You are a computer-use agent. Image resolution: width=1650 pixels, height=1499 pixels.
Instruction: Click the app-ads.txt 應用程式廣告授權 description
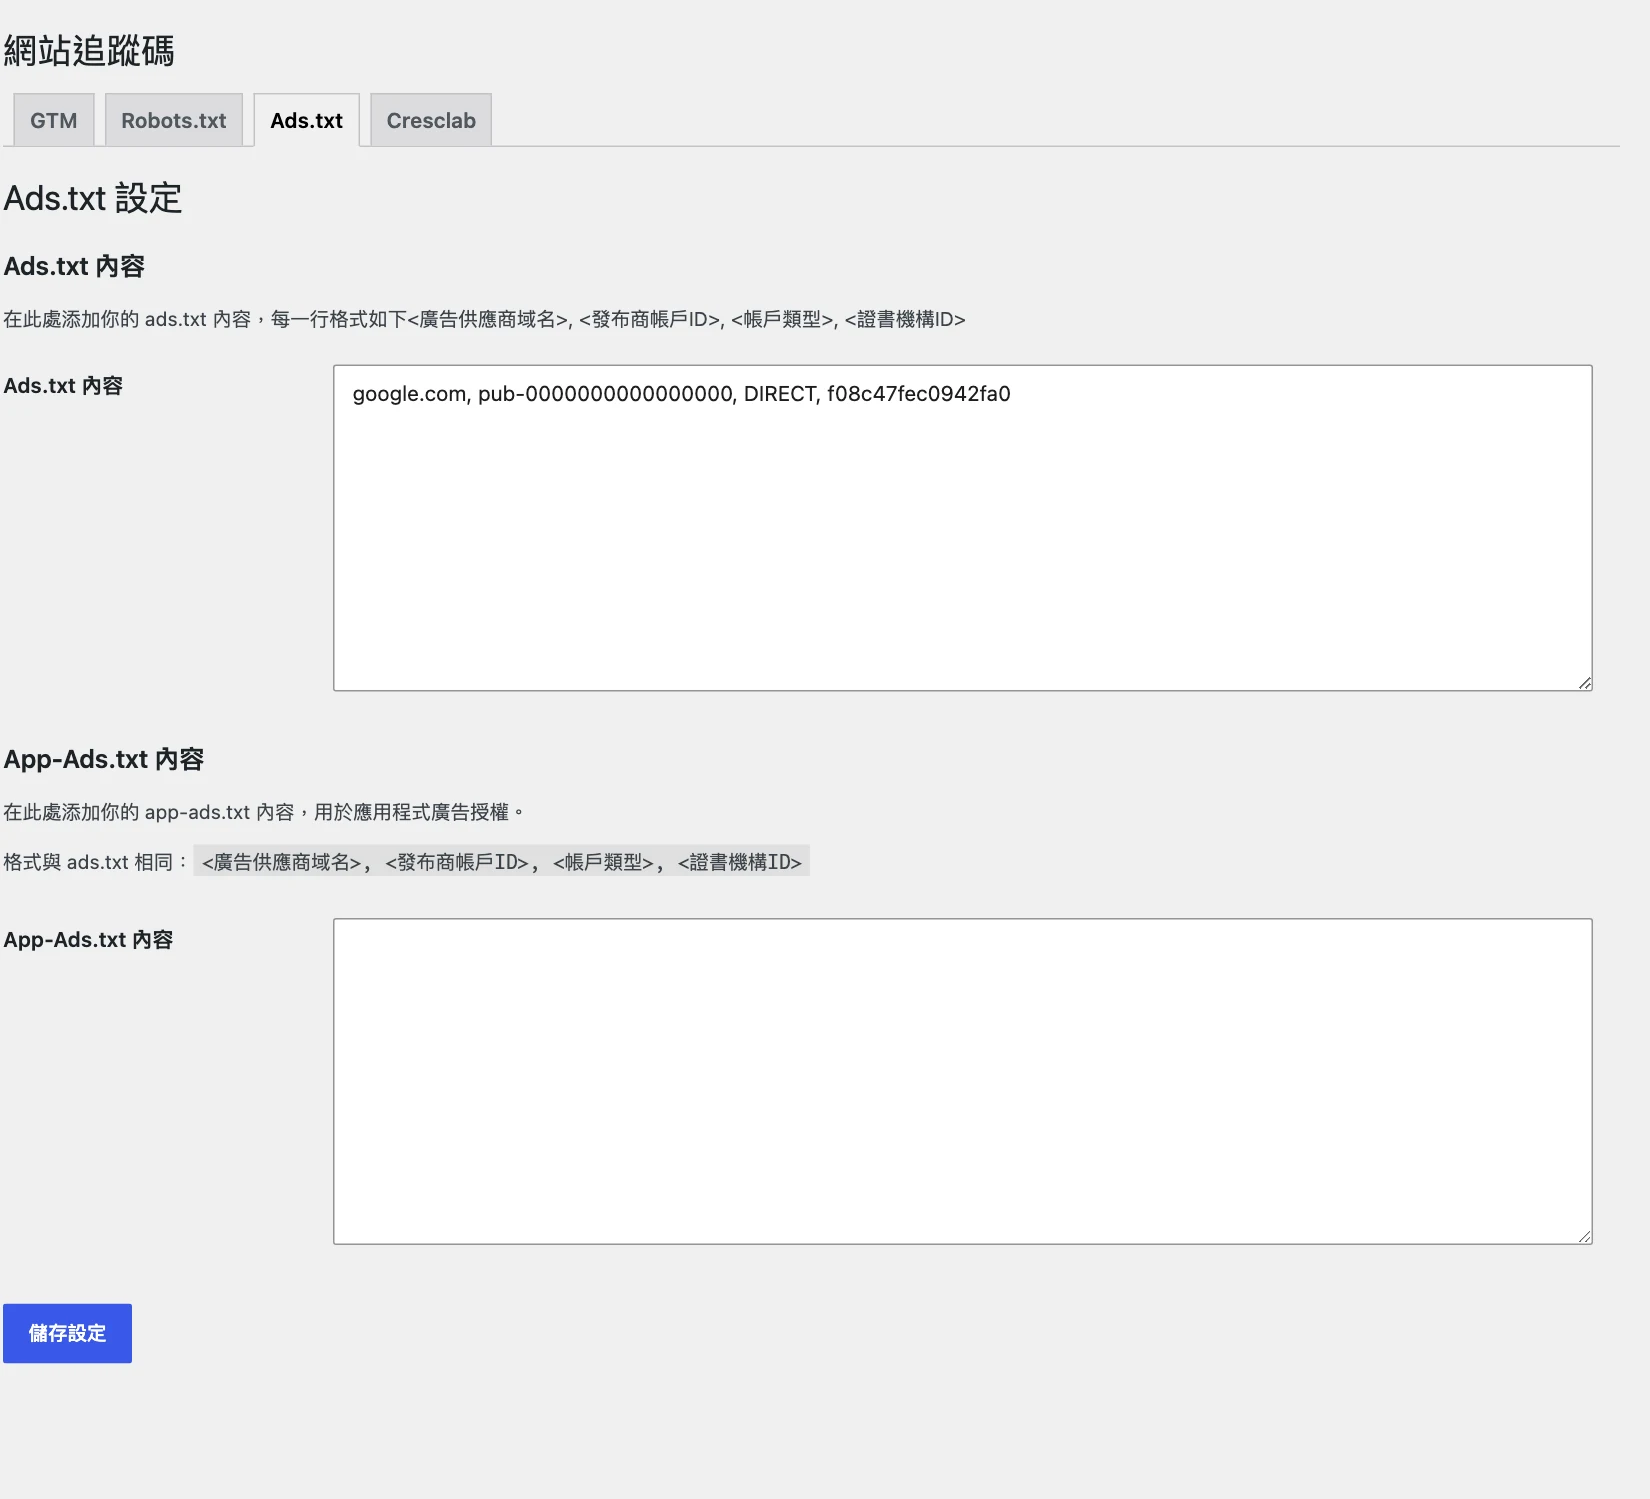point(264,812)
